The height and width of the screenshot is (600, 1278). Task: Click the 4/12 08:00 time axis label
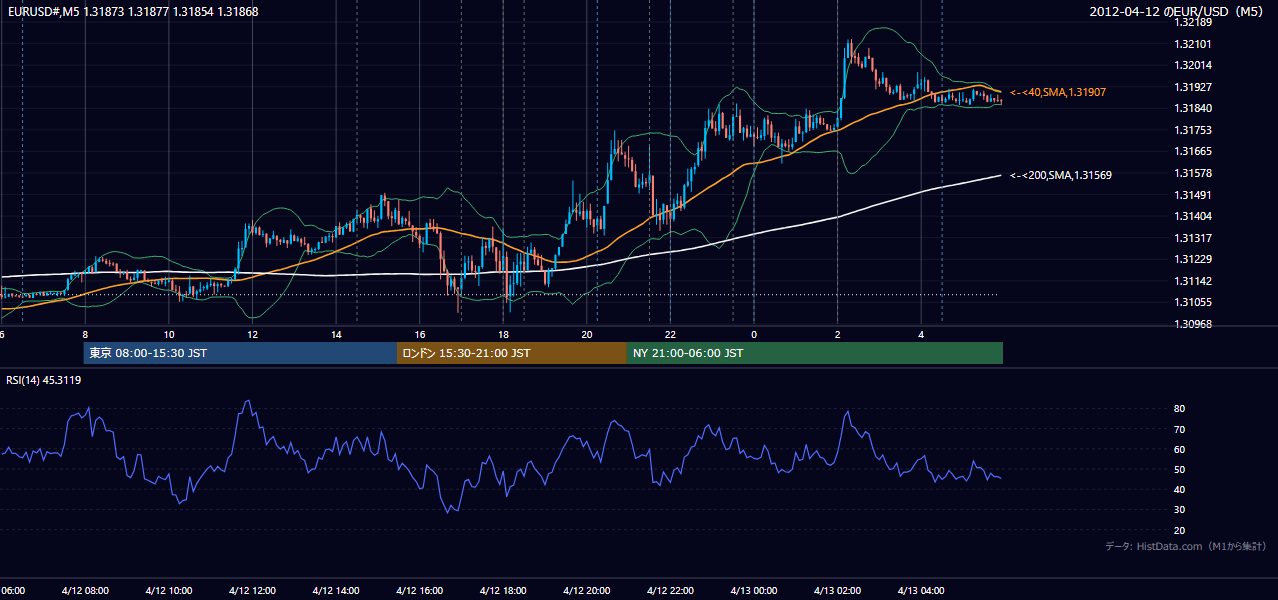pyautogui.click(x=85, y=590)
